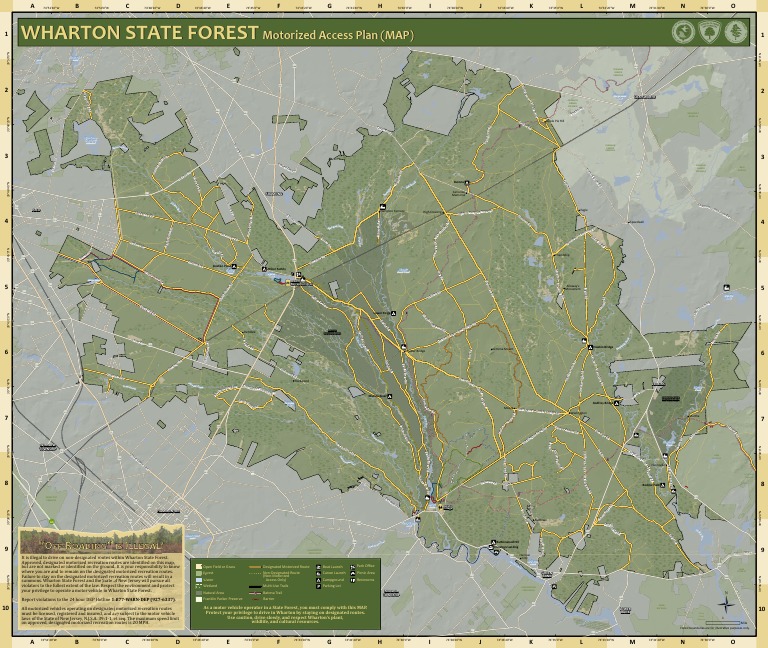Click the Franklin Parker Preserve pale swatch
This screenshot has height=648, width=768.
point(199,600)
